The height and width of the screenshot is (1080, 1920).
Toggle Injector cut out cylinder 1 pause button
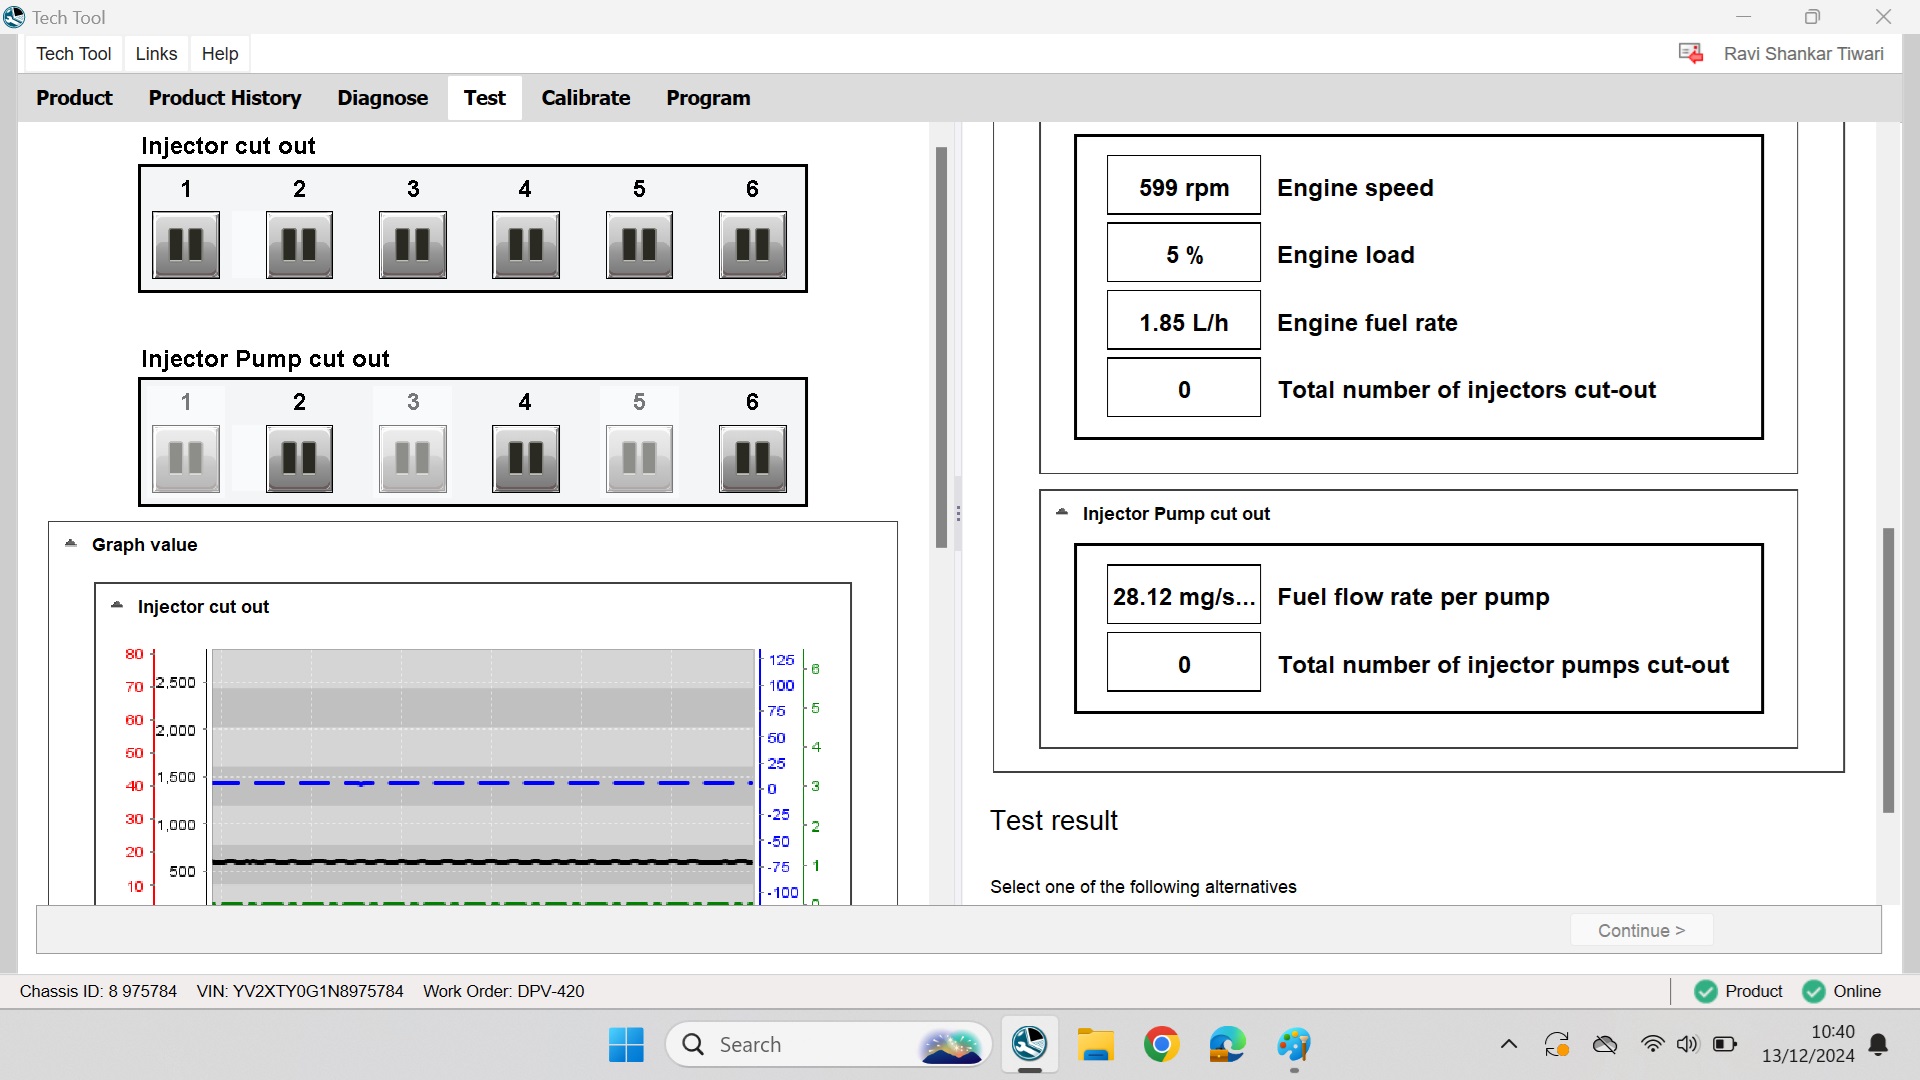[x=186, y=245]
